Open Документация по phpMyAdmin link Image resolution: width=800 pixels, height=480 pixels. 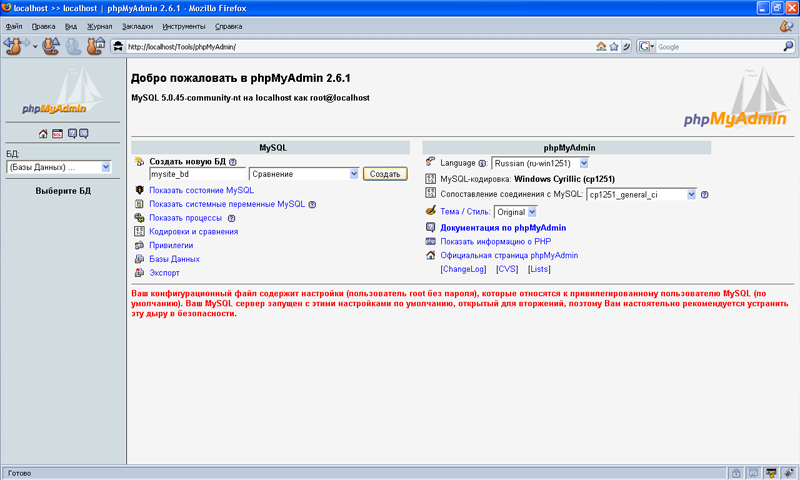tap(503, 228)
